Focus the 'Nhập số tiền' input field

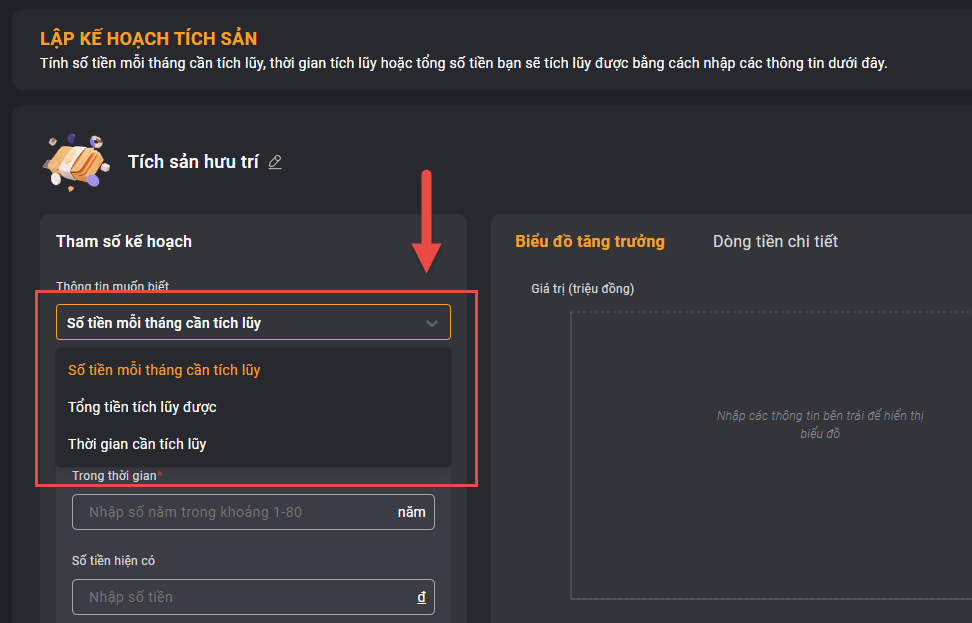(253, 597)
